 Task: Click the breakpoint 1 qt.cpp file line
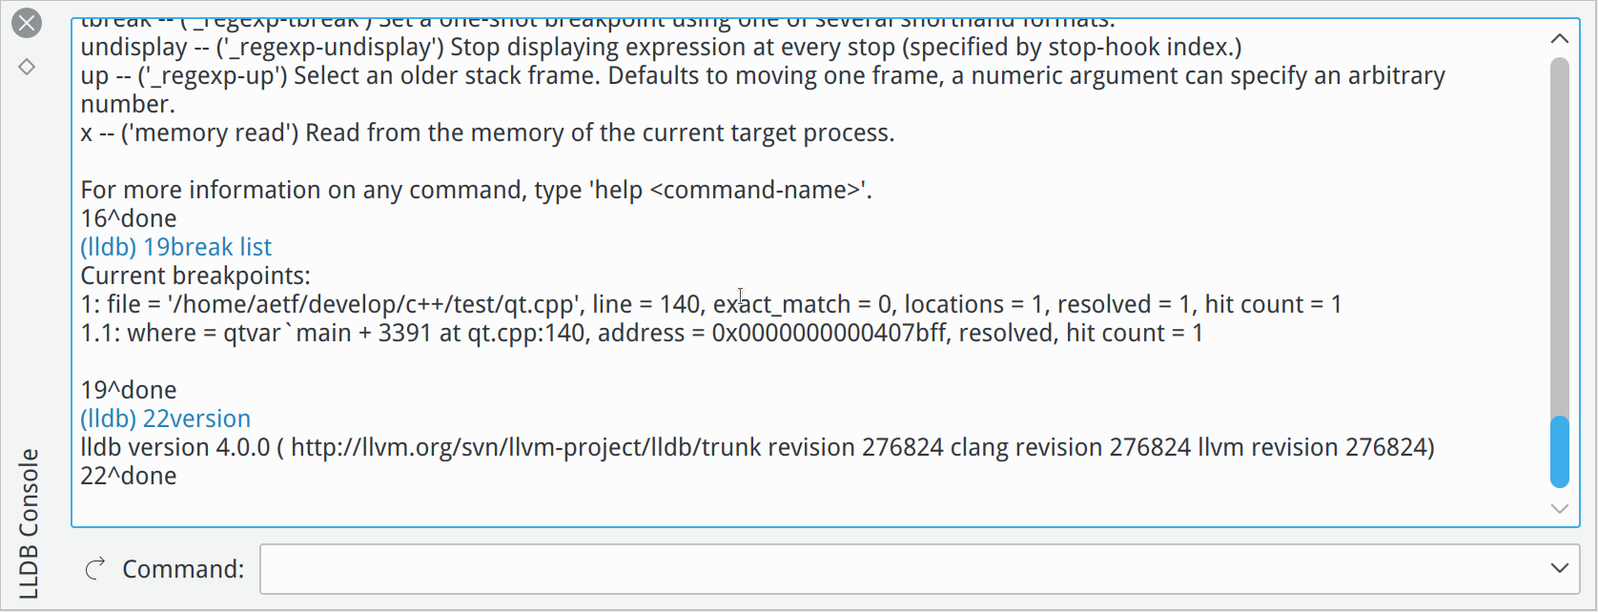point(710,304)
